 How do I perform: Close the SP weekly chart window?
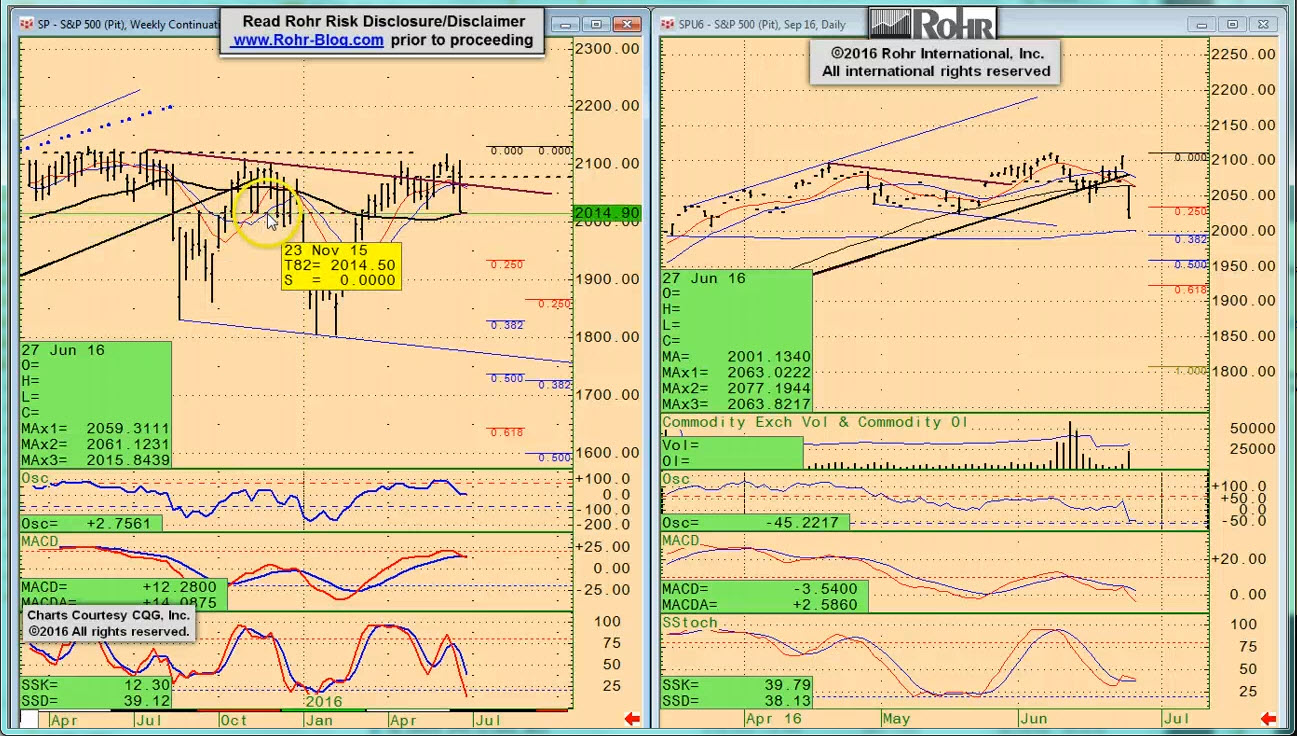click(x=627, y=24)
